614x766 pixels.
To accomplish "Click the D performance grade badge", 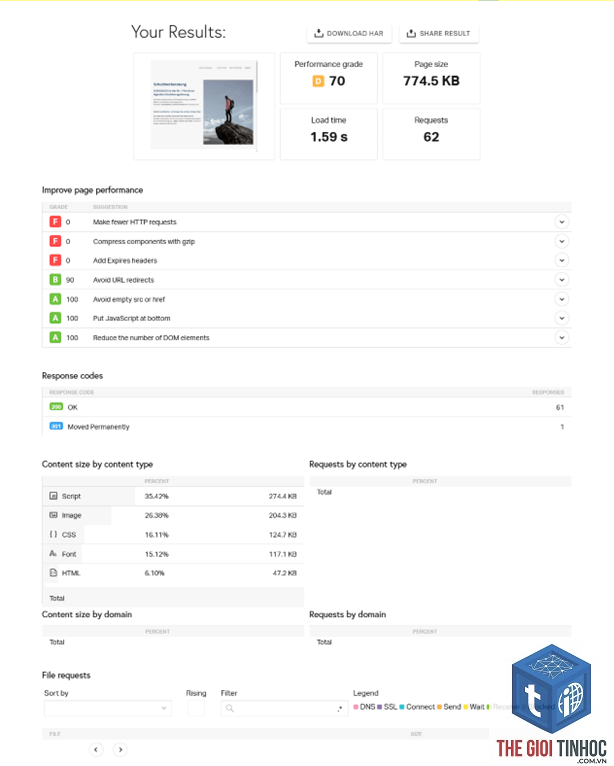I will tap(318, 81).
